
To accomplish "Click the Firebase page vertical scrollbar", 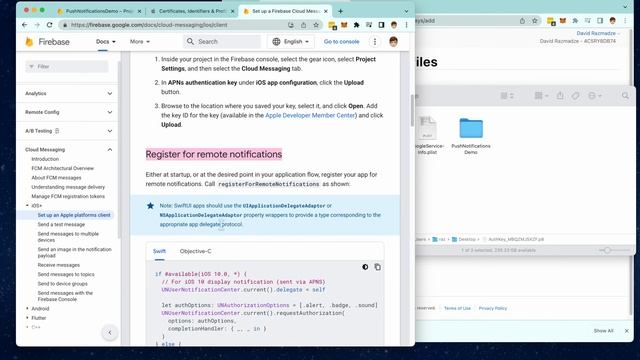I will [x=412, y=110].
